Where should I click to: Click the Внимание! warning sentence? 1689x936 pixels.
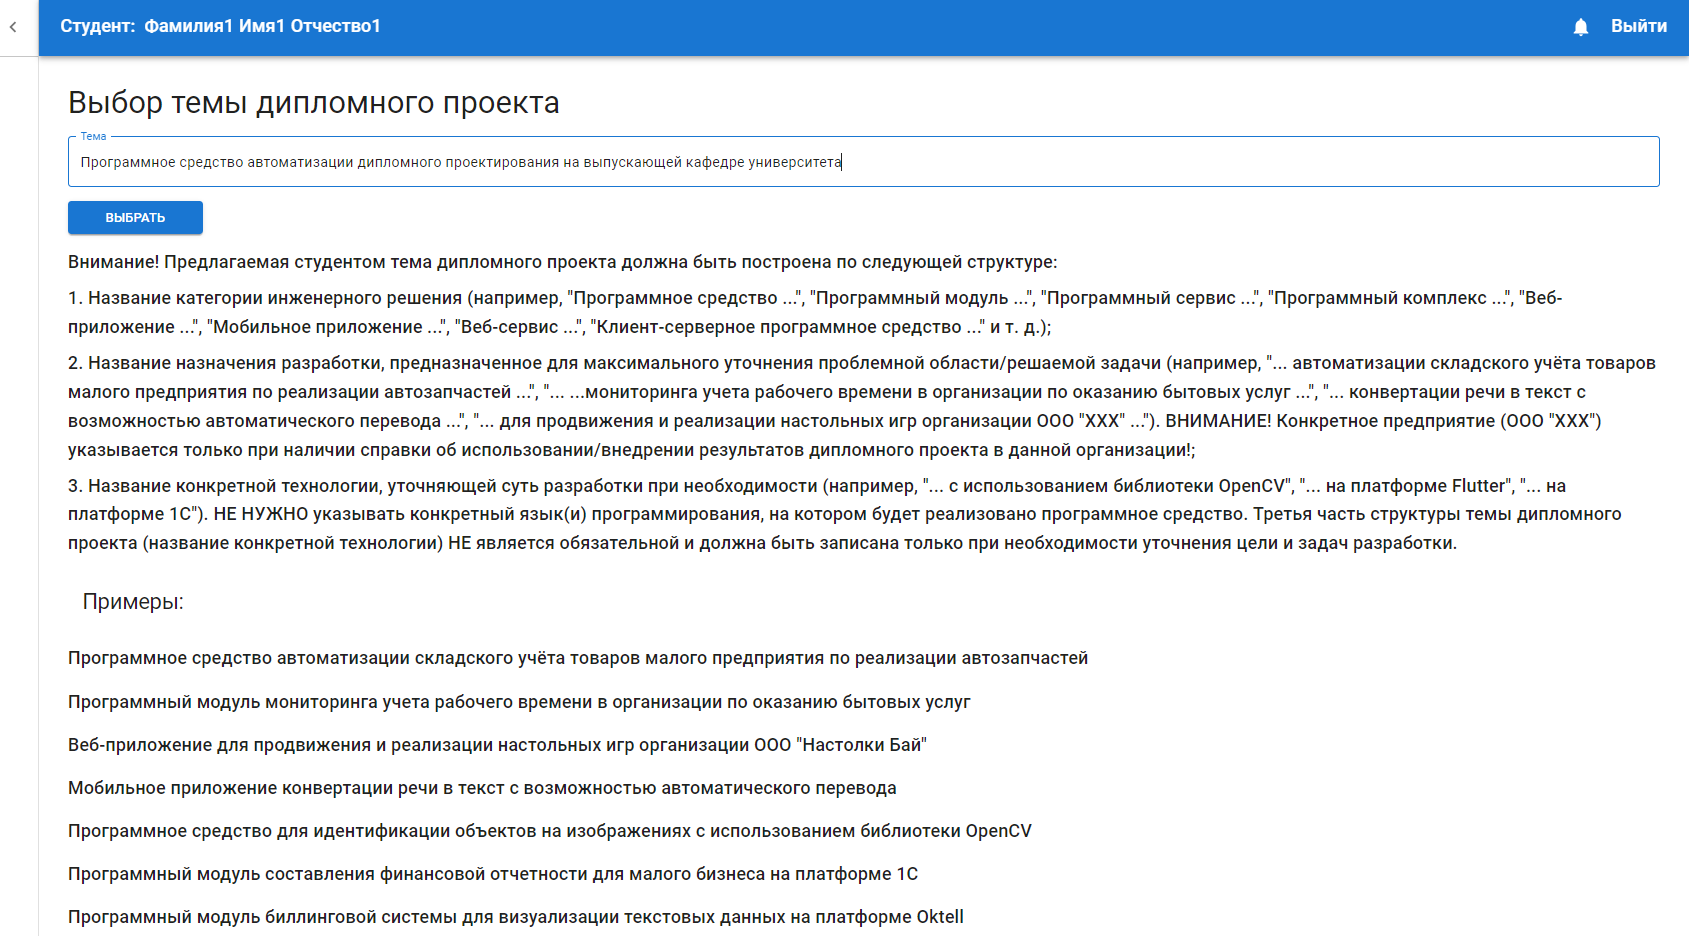pos(562,262)
